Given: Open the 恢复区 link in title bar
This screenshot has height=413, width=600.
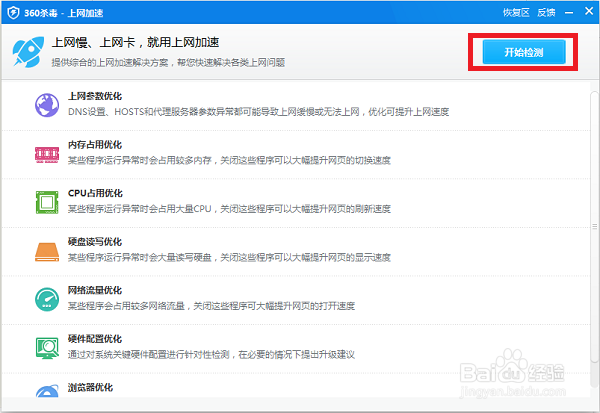Looking at the screenshot, I should [x=516, y=13].
